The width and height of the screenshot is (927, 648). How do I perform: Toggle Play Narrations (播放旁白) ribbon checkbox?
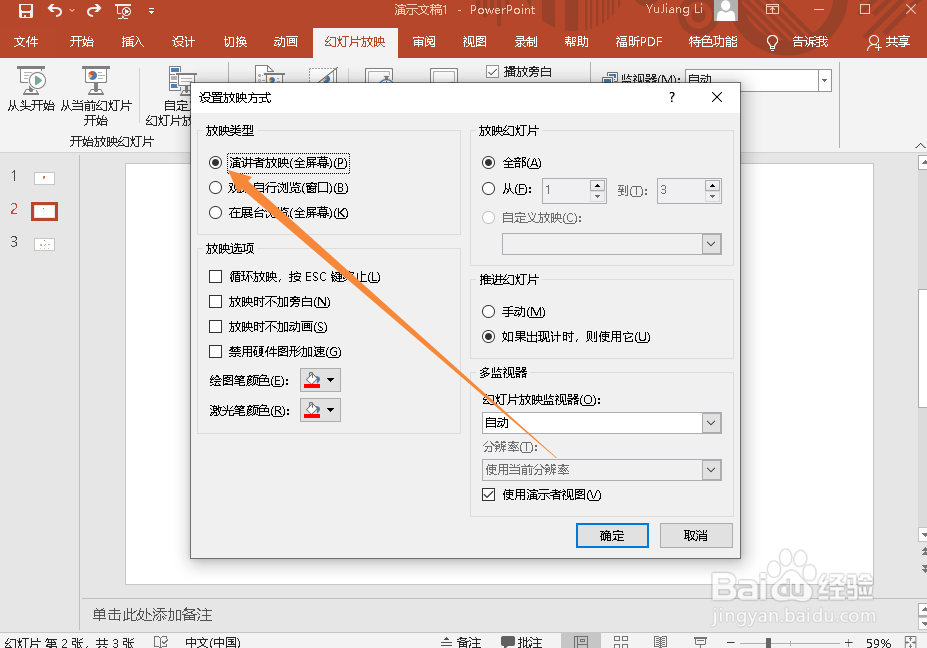pyautogui.click(x=492, y=72)
